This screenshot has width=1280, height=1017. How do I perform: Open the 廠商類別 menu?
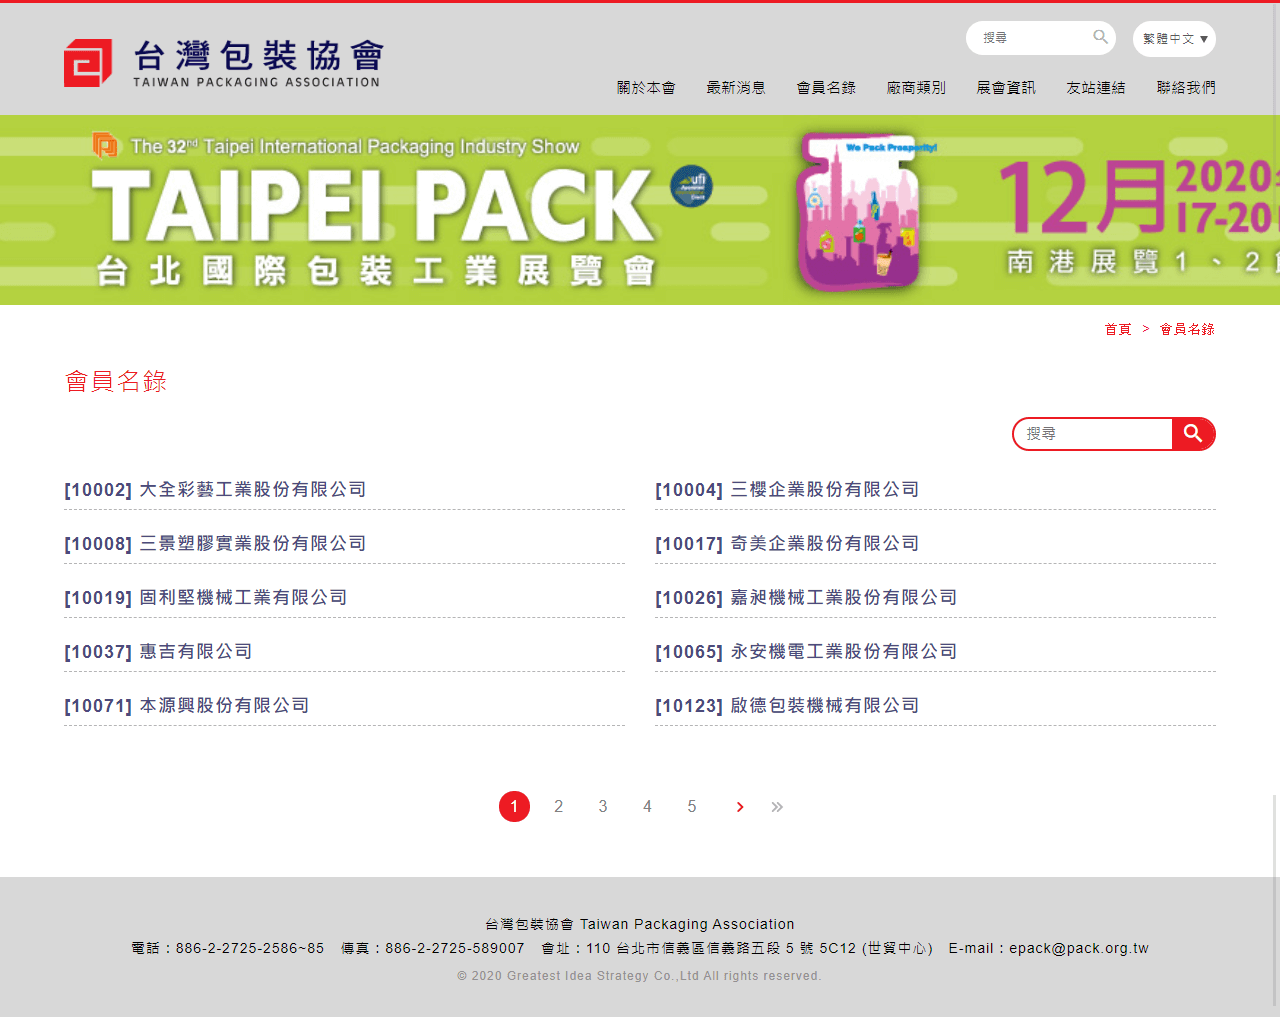(916, 88)
